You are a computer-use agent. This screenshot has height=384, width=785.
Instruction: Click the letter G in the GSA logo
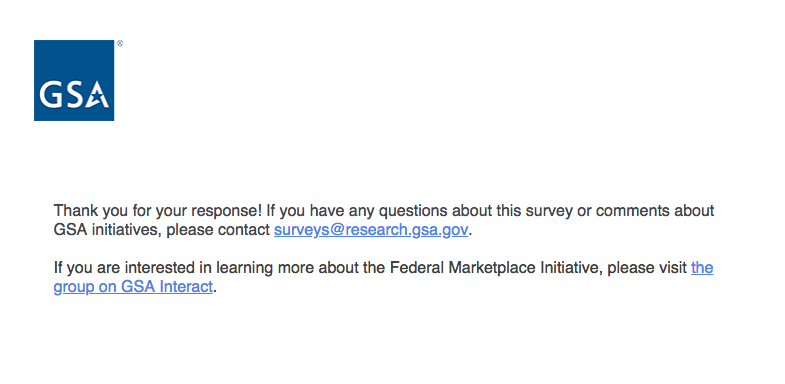click(50, 95)
